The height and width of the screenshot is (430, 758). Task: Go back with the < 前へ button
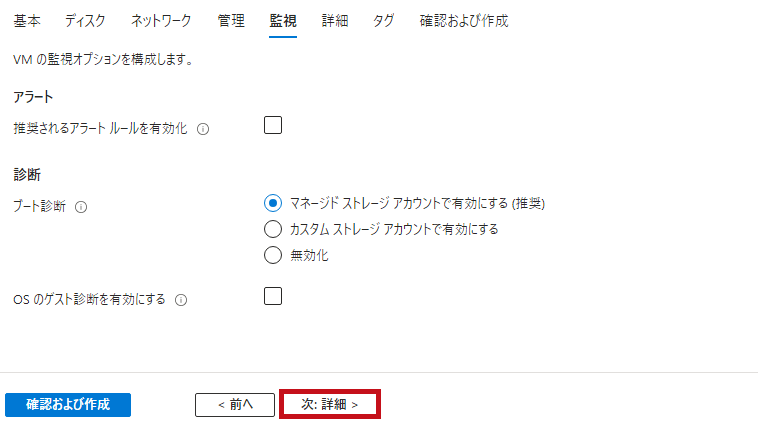coord(235,404)
